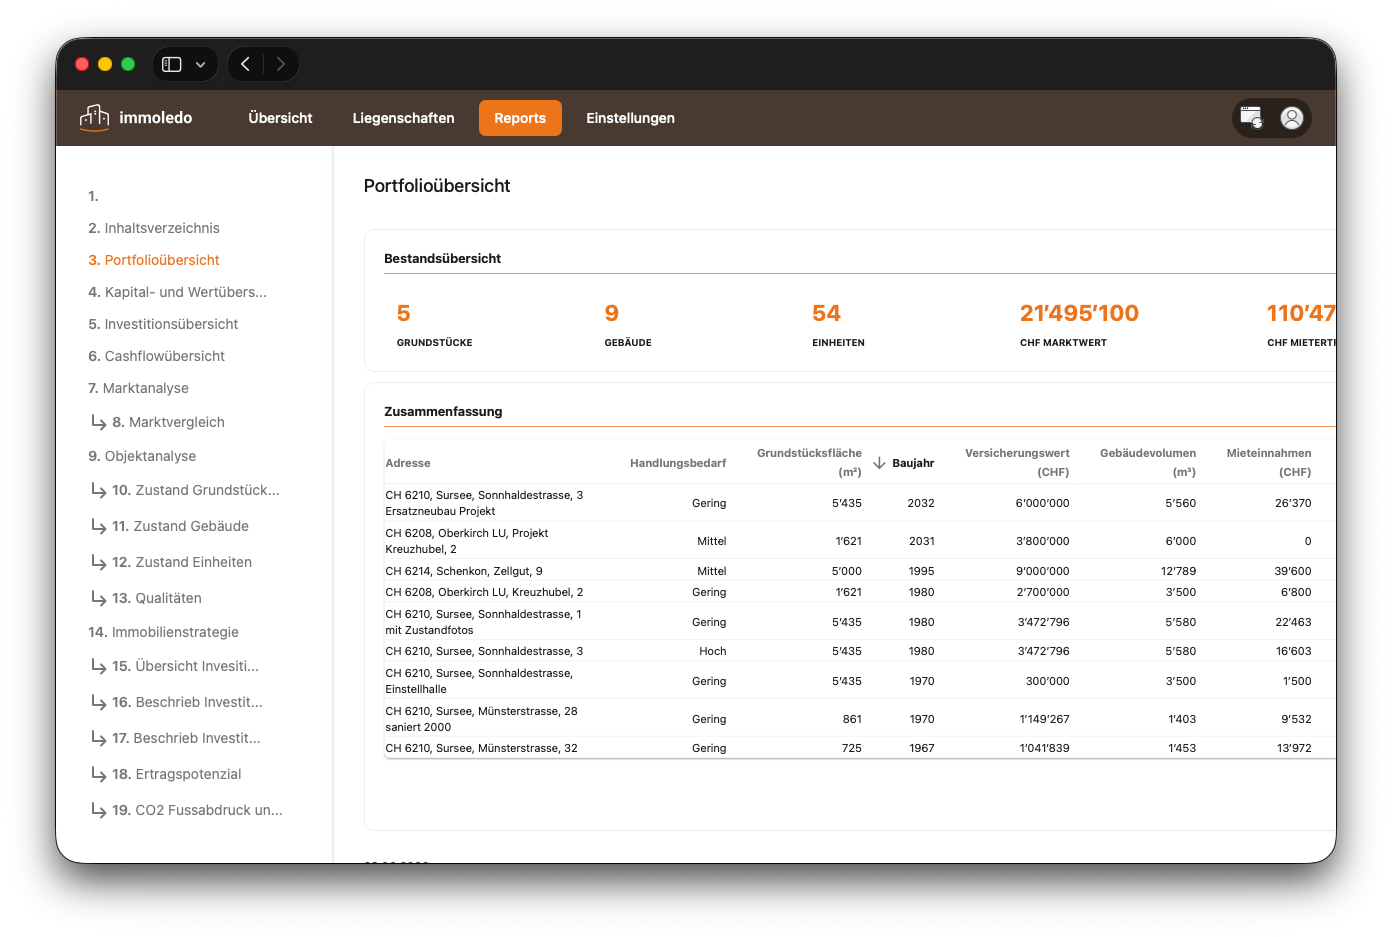Click Versicherungswert value 9'000'000
This screenshot has height=937, width=1392.
(1042, 571)
